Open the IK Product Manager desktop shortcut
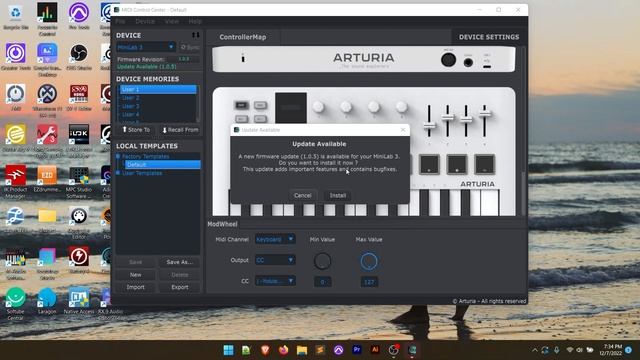This screenshot has width=640, height=360. coord(16,182)
